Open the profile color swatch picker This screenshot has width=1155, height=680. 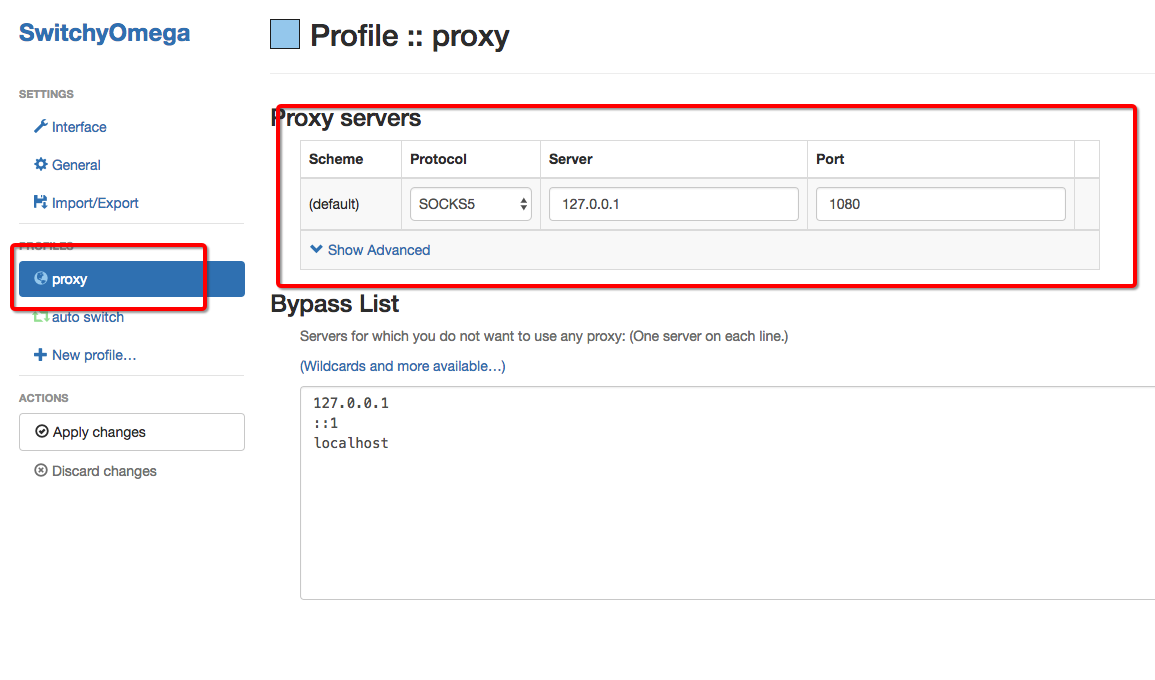pos(285,34)
